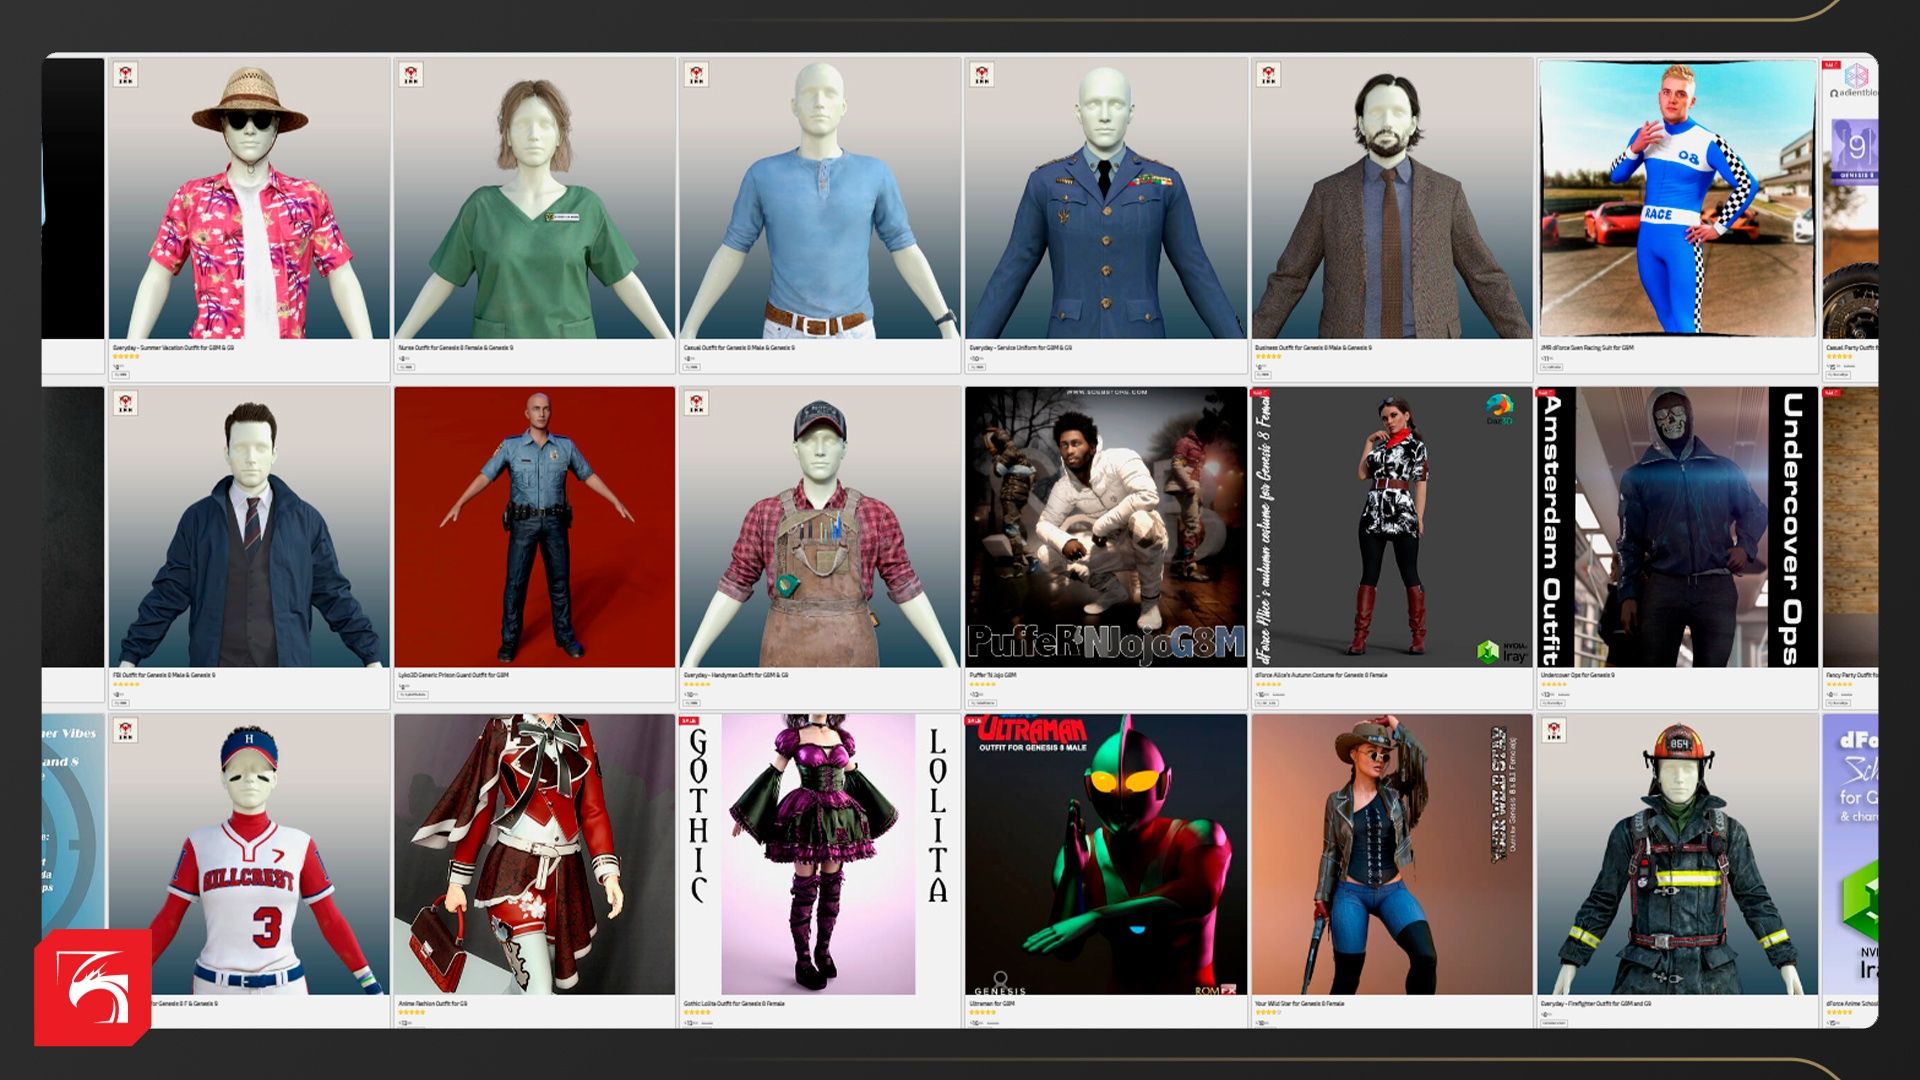This screenshot has height=1080, width=1920.
Task: Click 'Everyday - Service Uniform' title link
Action: 1020,347
